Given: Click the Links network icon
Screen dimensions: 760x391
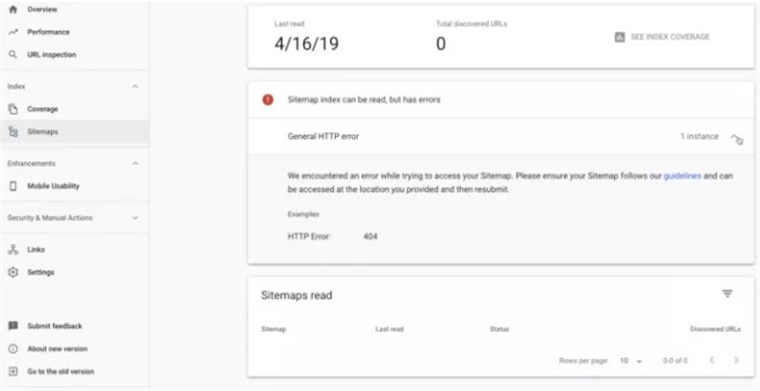Looking at the screenshot, I should pos(14,250).
